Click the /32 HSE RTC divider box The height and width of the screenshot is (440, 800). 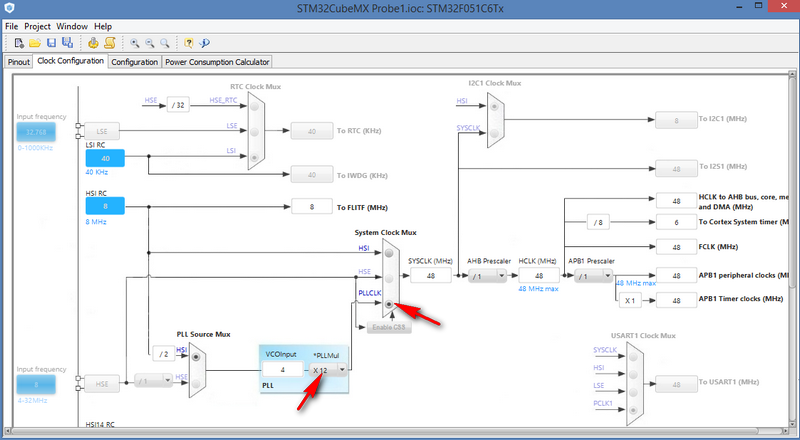pyautogui.click(x=178, y=105)
